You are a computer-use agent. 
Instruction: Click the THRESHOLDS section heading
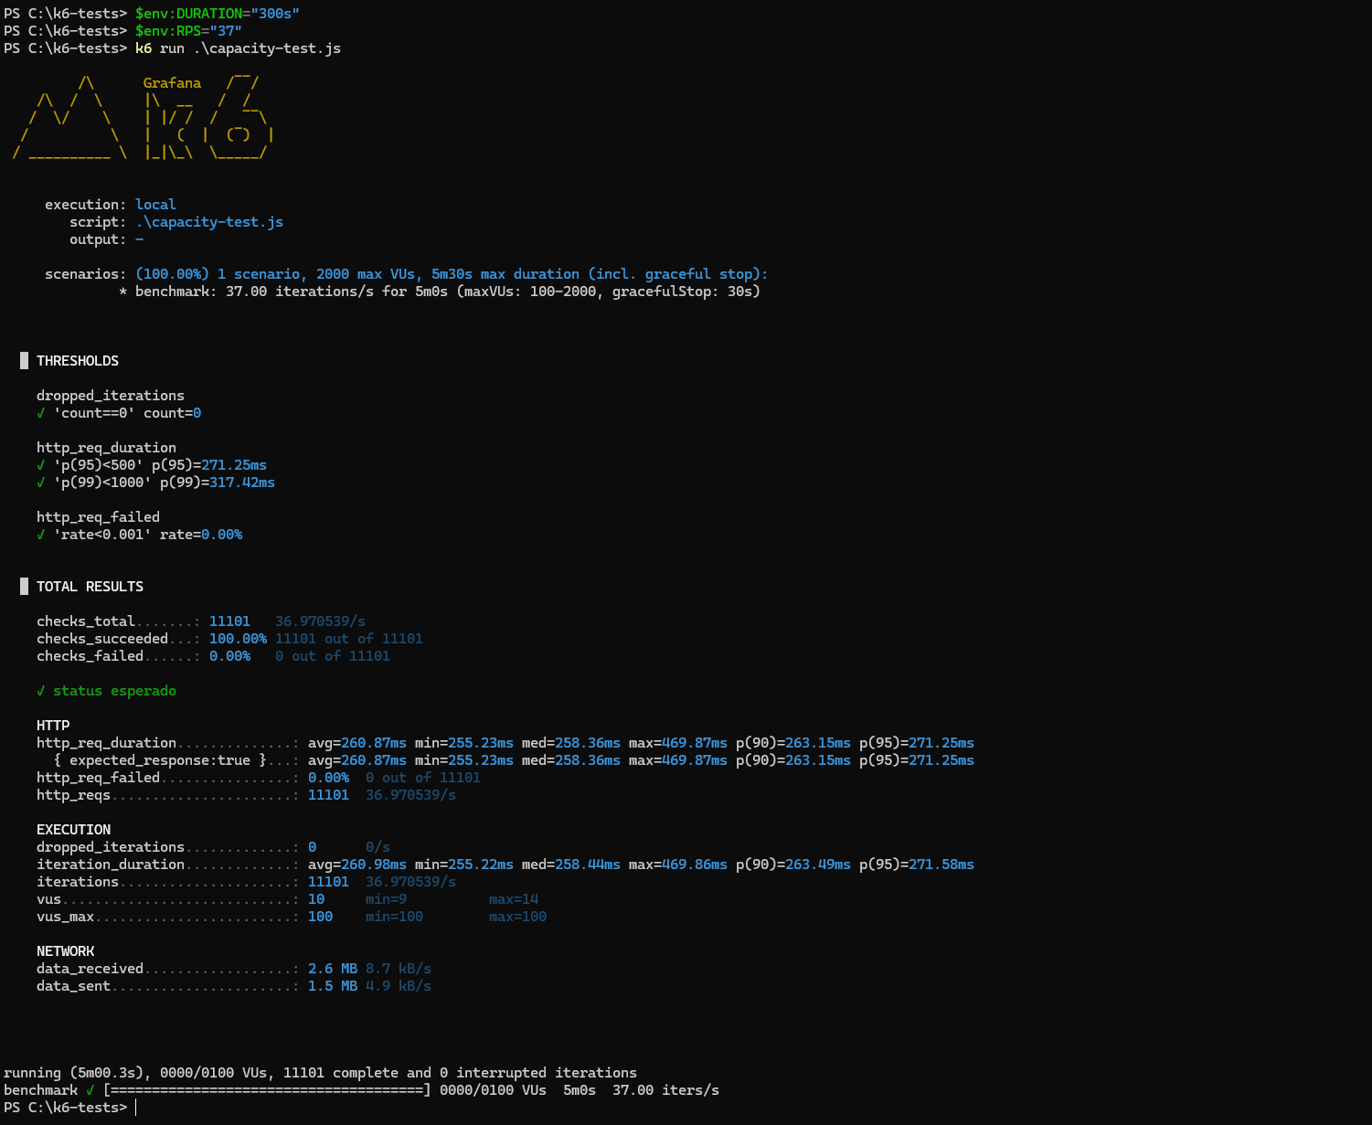[x=78, y=361]
